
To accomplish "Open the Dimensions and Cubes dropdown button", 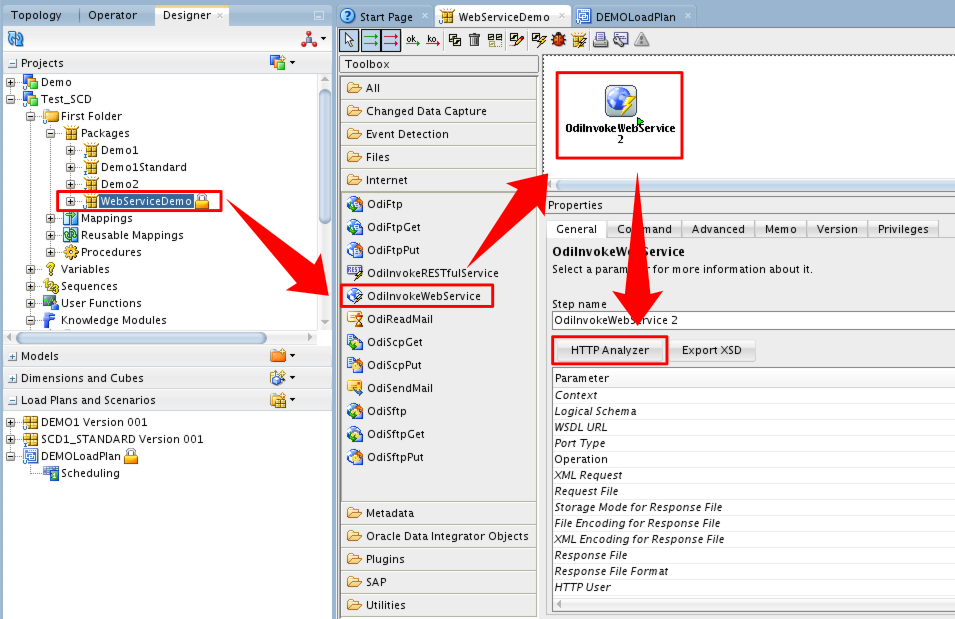I will 283,378.
